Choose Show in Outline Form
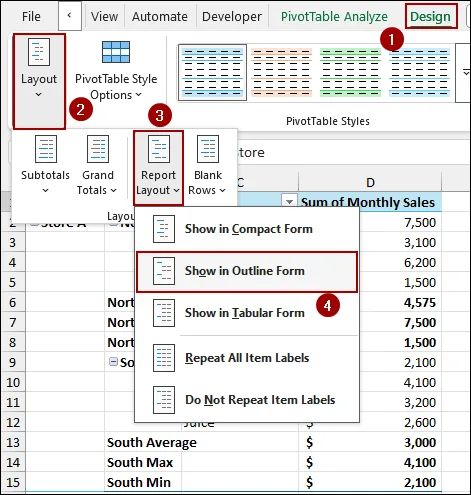This screenshot has height=495, width=471. point(247,271)
